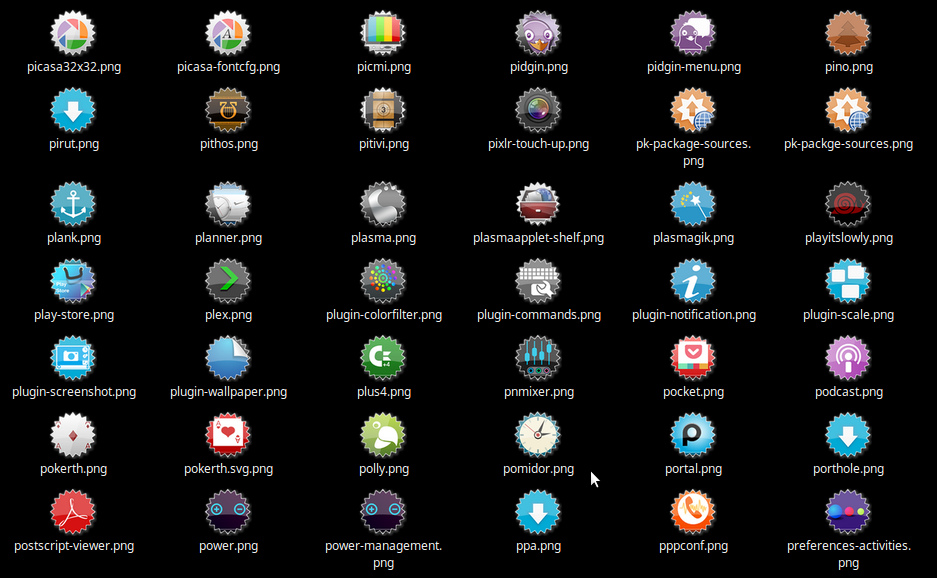Image resolution: width=937 pixels, height=578 pixels.
Task: Click the file name label "pppconf.png"
Action: point(693,546)
